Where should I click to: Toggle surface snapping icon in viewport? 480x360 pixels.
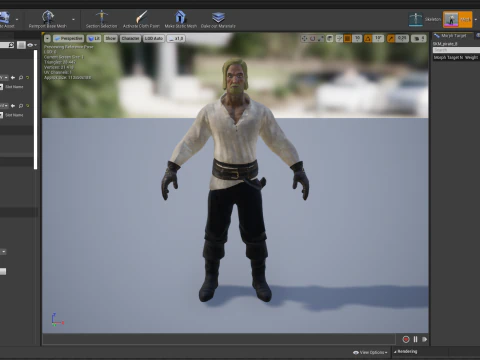pos(339,39)
